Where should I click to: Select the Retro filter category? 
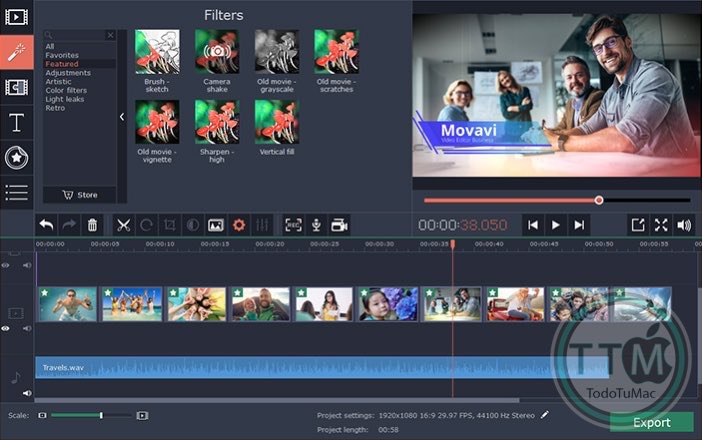[55, 108]
